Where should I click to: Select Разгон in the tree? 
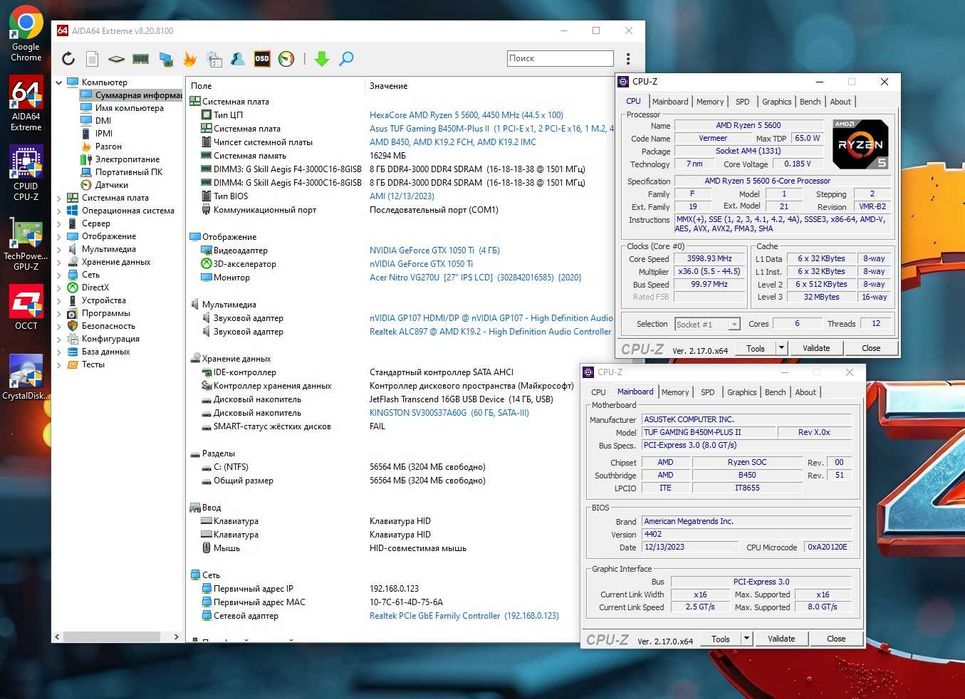[108, 146]
